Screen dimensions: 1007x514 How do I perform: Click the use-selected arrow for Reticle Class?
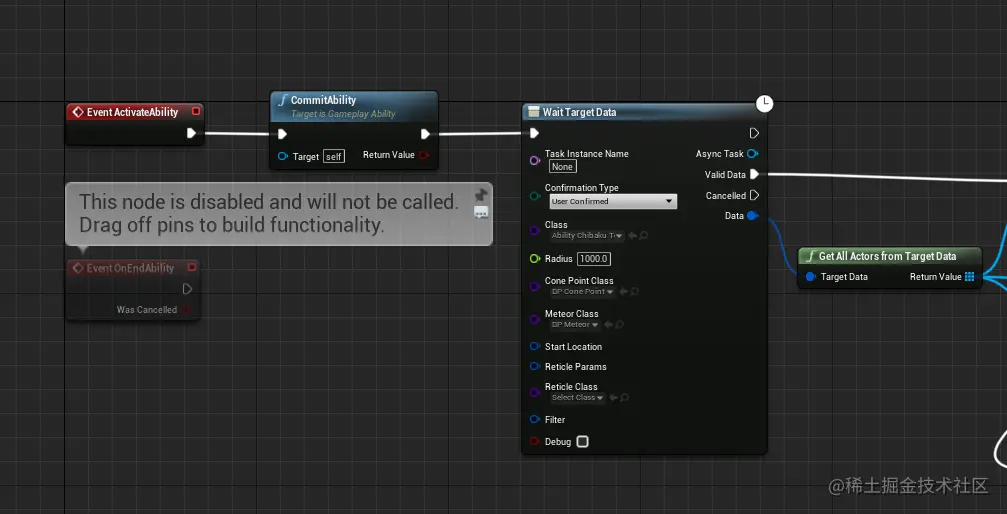[613, 398]
